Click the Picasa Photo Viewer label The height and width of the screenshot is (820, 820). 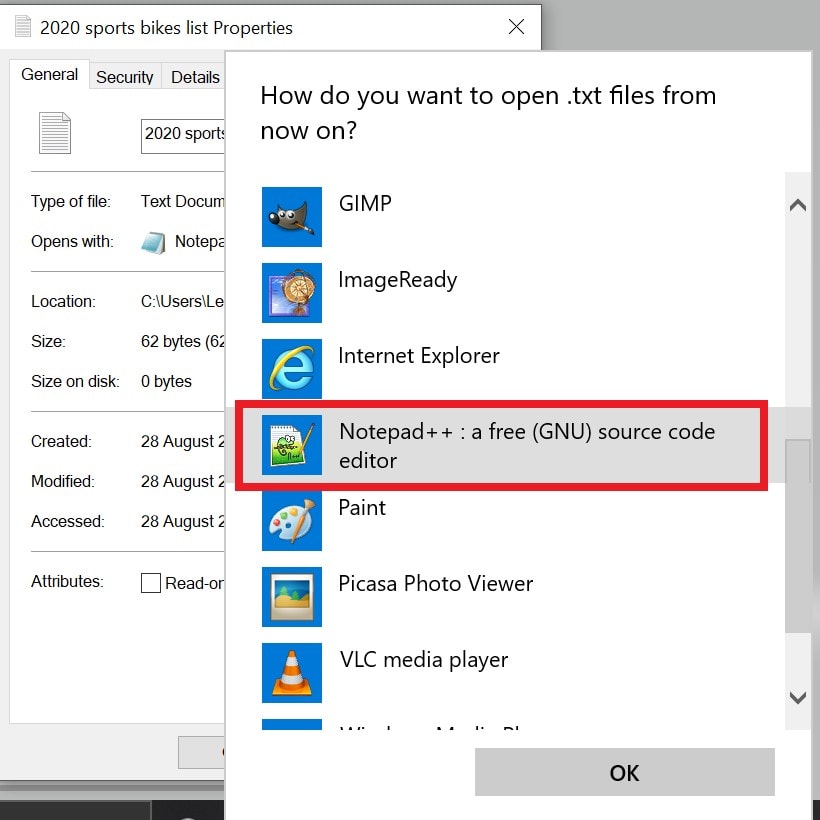436,584
